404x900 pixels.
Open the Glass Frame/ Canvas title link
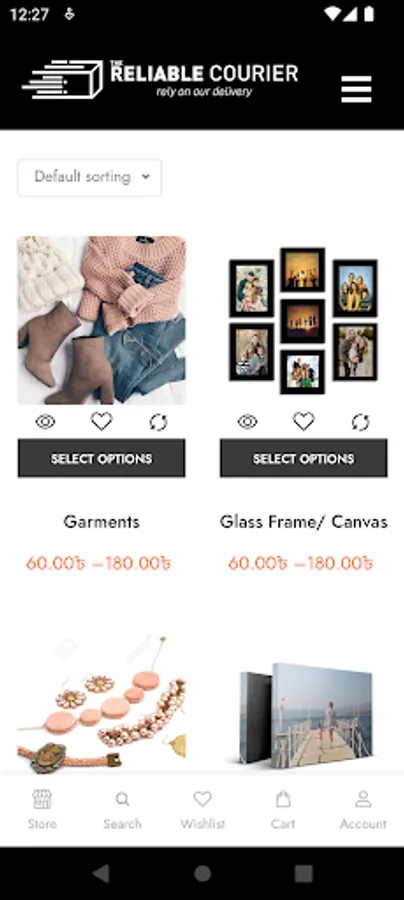point(304,522)
